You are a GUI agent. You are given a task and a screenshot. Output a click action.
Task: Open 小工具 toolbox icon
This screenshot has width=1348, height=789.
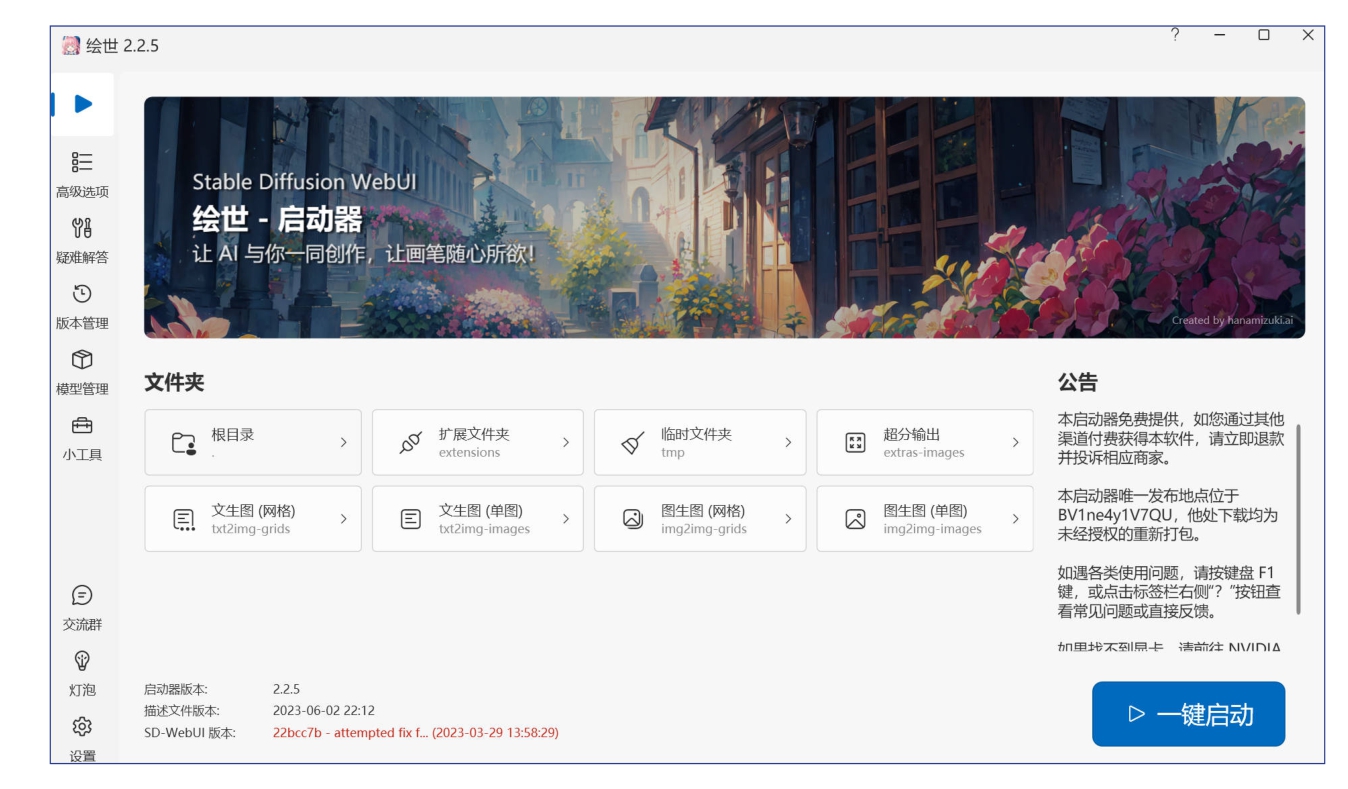point(82,425)
